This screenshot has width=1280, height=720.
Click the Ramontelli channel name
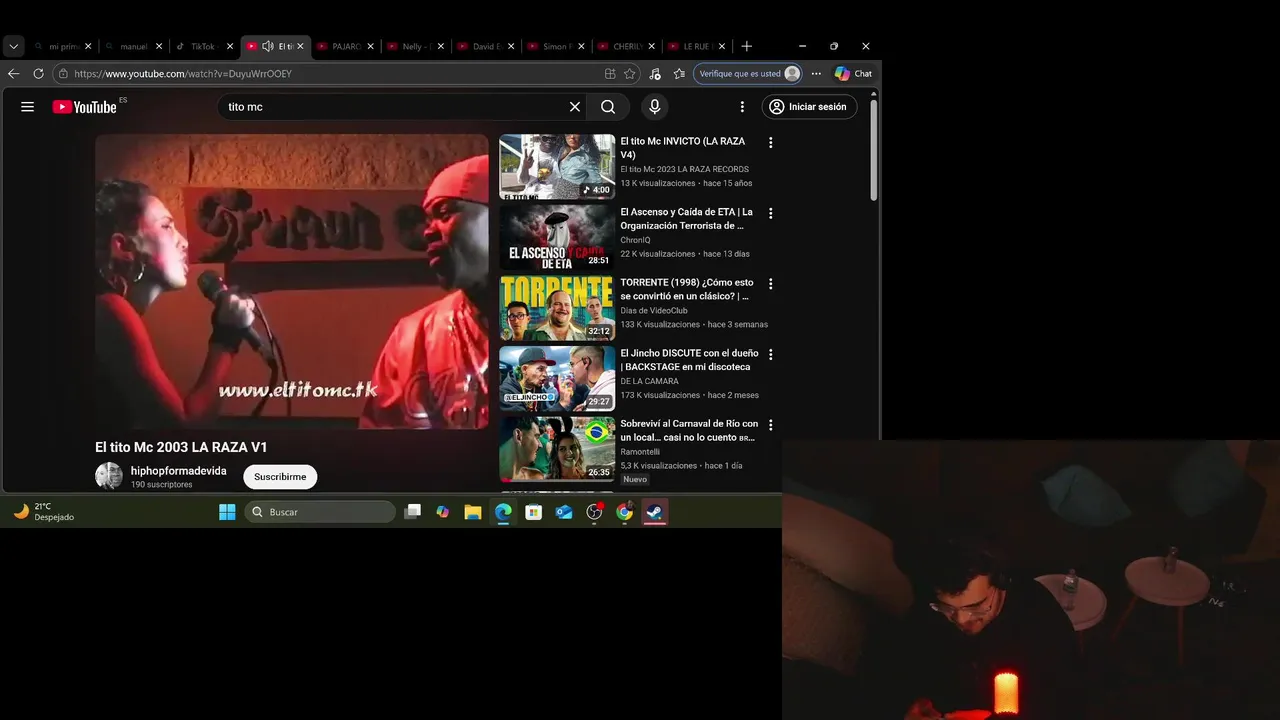[x=640, y=452]
